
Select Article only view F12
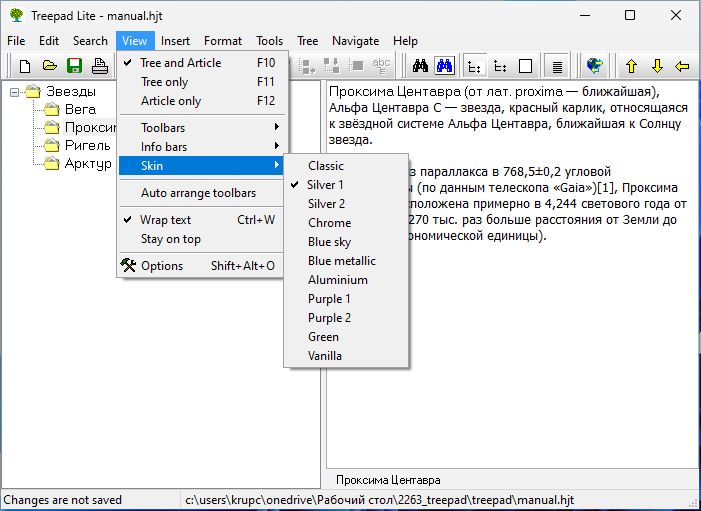coord(202,101)
